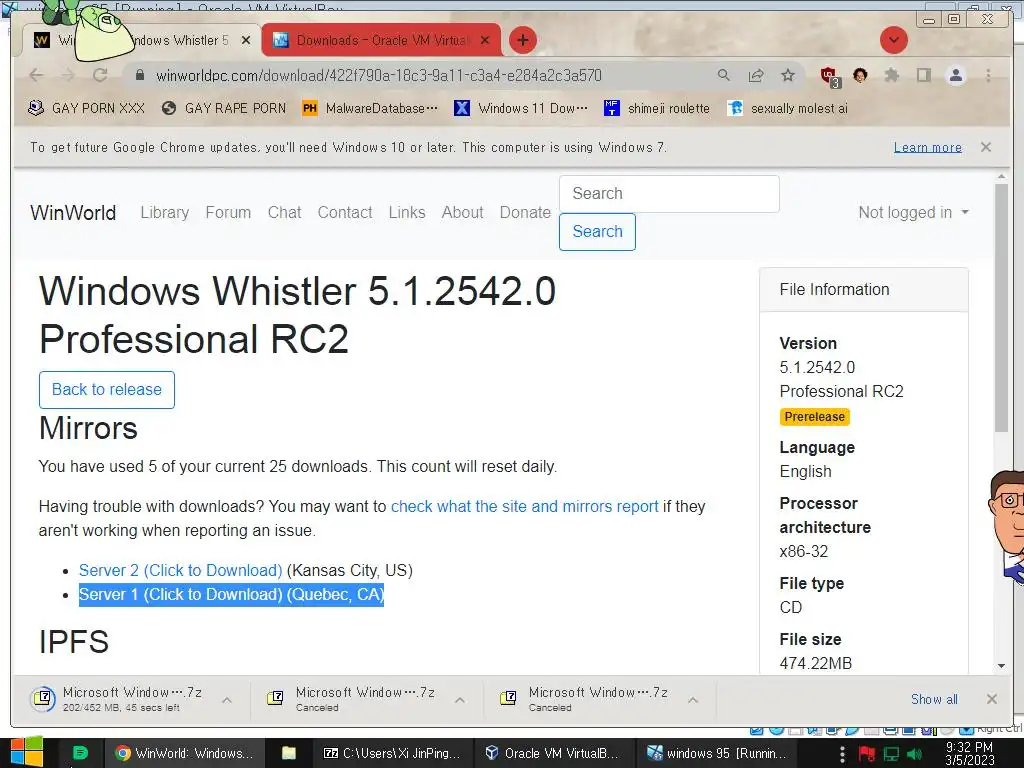Image resolution: width=1024 pixels, height=768 pixels.
Task: Click the volume speaker tray icon
Action: click(x=915, y=754)
